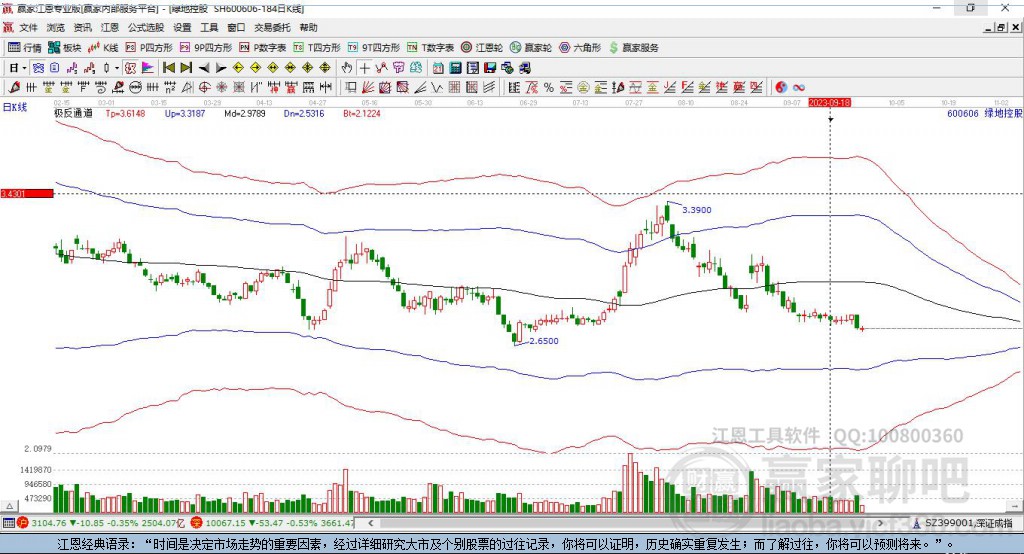
Task: Open the 9T四方形 tool
Action: 374,48
